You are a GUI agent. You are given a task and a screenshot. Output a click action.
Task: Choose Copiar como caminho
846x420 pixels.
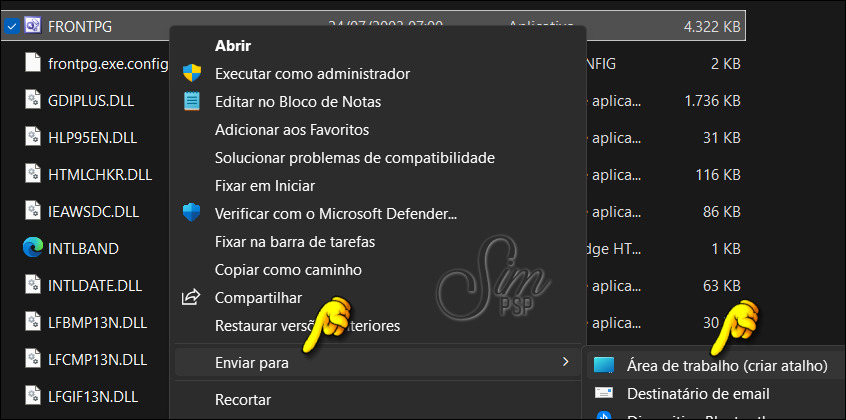pyautogui.click(x=288, y=270)
